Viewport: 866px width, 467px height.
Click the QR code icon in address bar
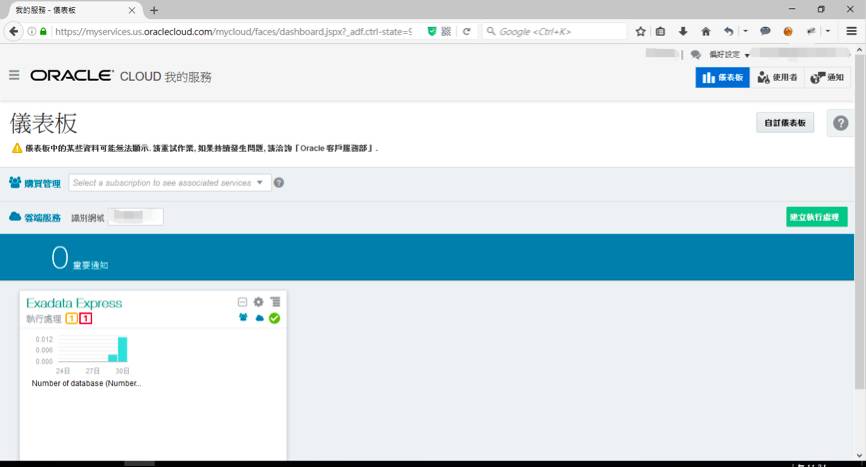click(x=446, y=31)
